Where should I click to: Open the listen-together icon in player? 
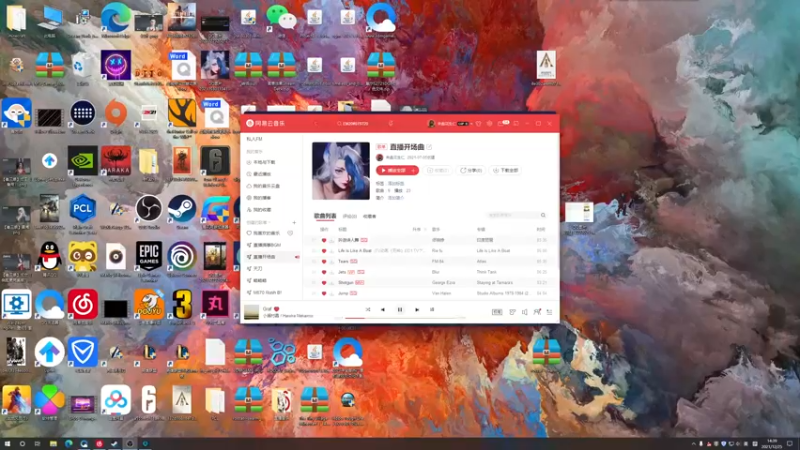[x=537, y=312]
